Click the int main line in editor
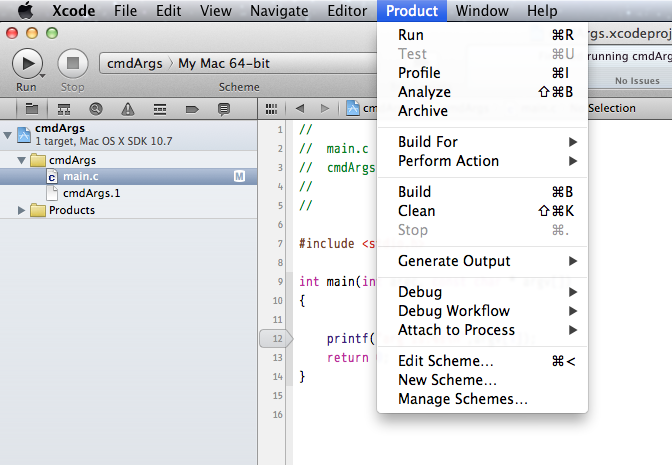The width and height of the screenshot is (672, 465). [338, 282]
